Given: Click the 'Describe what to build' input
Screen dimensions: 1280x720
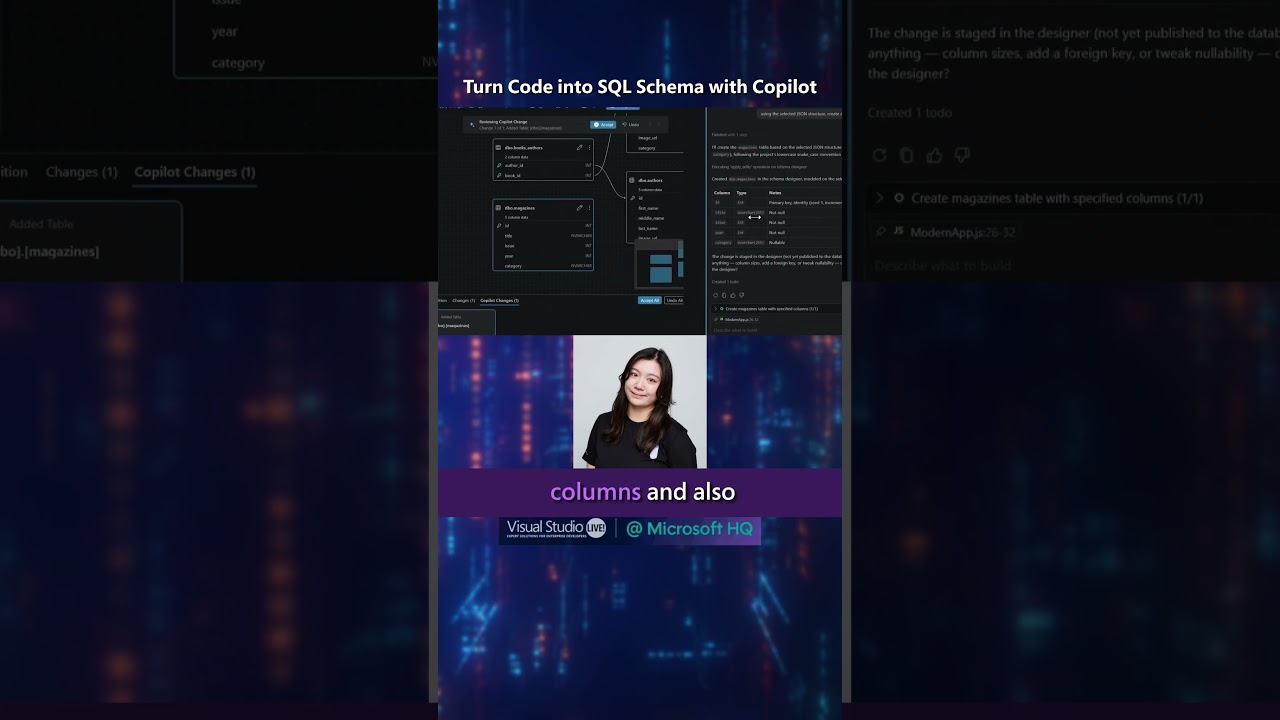Looking at the screenshot, I should click(x=776, y=329).
